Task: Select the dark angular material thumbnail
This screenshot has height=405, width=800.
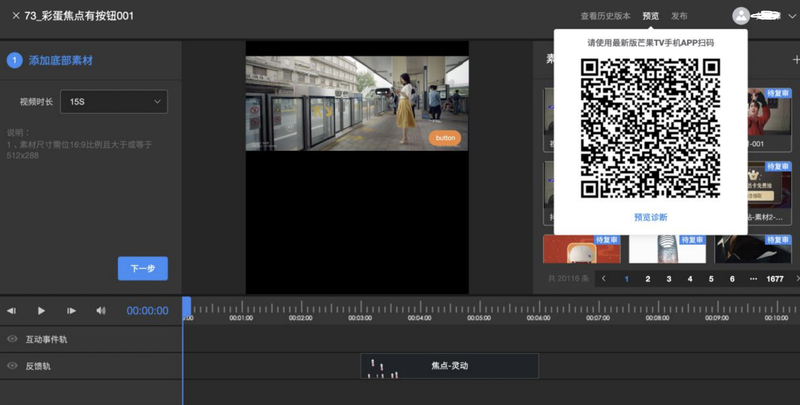Action: coord(753,249)
